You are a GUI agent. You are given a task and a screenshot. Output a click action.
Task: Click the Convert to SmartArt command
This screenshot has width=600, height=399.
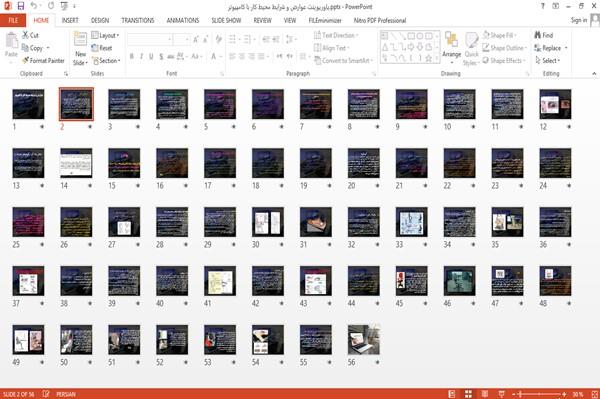tap(343, 60)
